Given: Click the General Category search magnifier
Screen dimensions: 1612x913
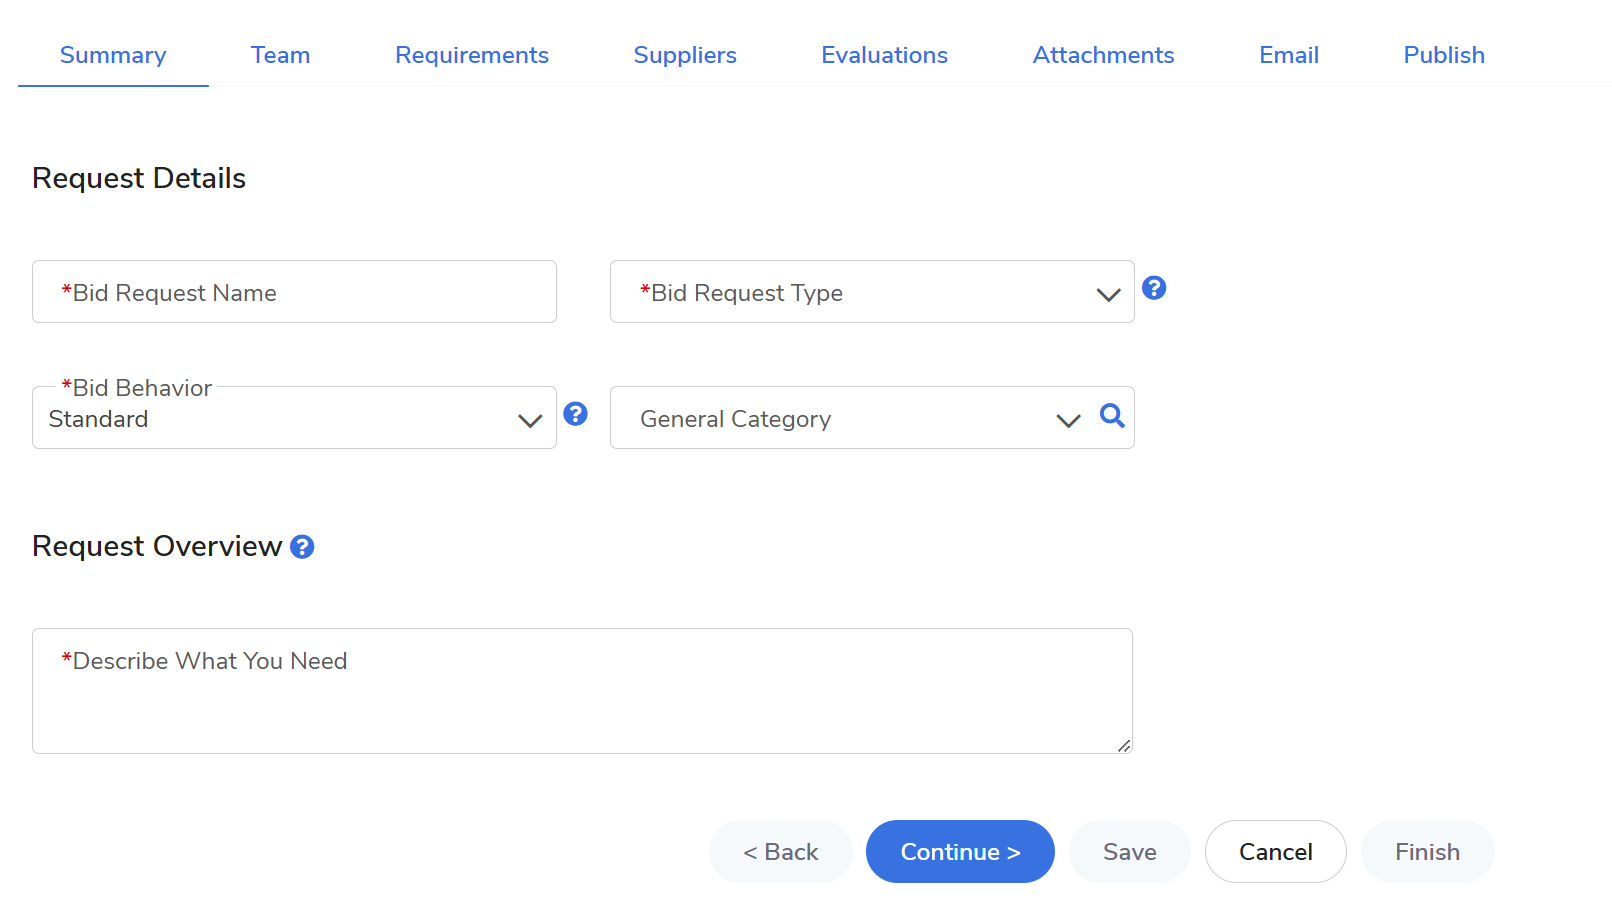Looking at the screenshot, I should [1112, 416].
